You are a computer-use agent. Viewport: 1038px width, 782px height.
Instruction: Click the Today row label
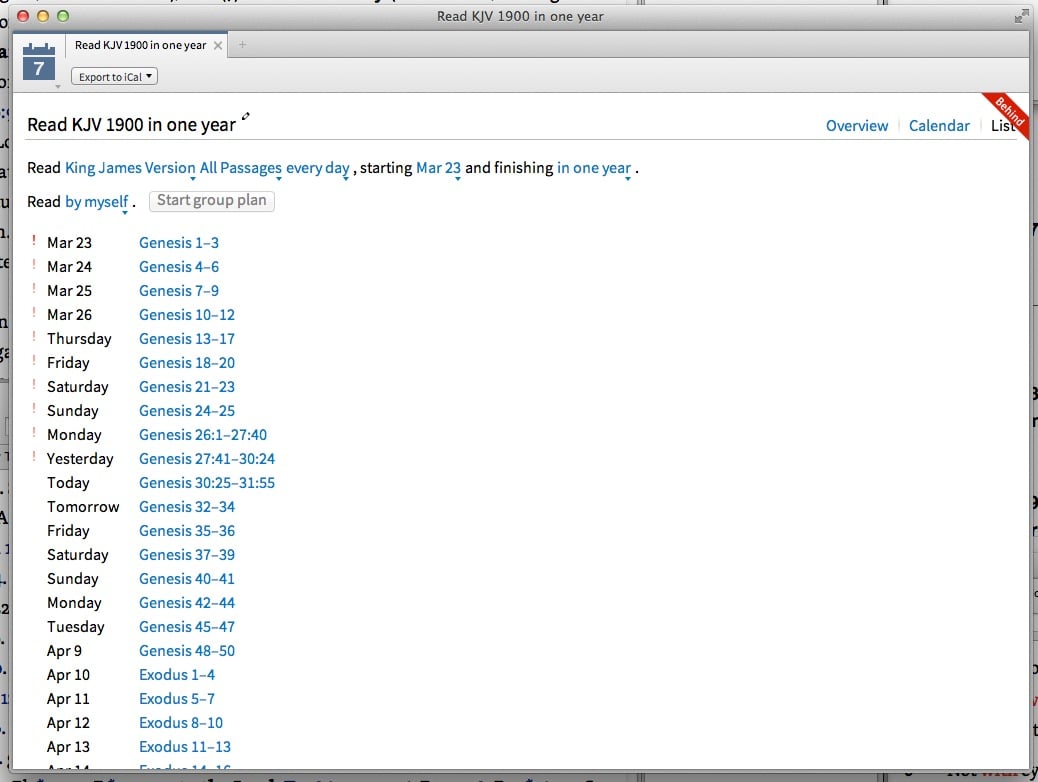click(68, 483)
